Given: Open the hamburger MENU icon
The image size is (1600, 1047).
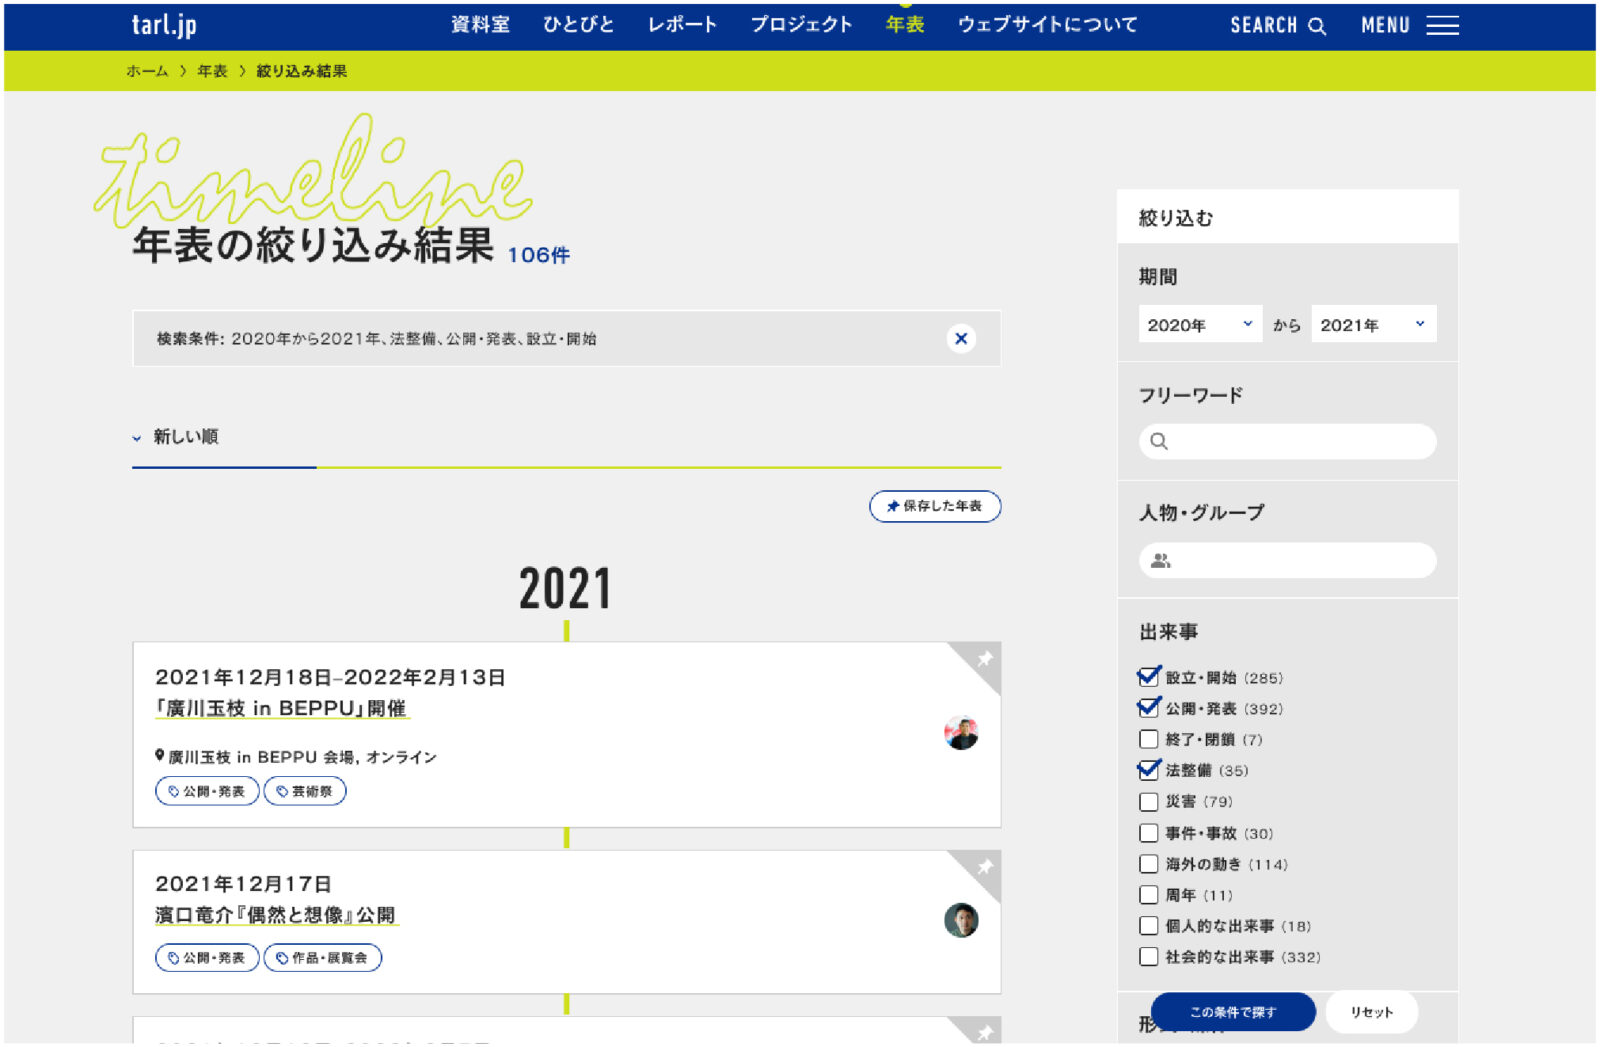Looking at the screenshot, I should [1441, 26].
